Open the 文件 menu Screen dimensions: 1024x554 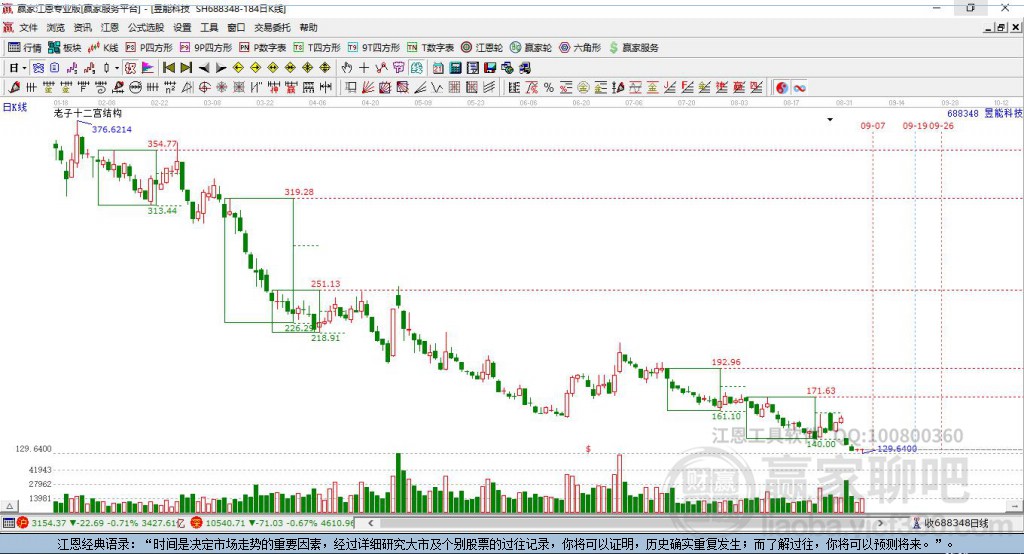tap(28, 27)
